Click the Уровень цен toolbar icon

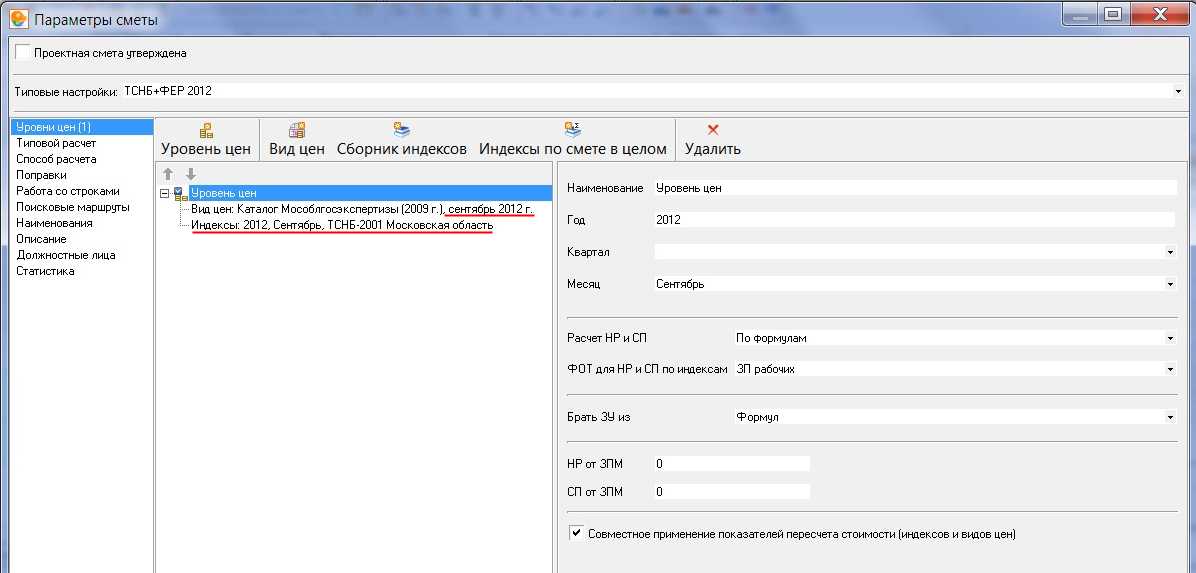pyautogui.click(x=206, y=130)
